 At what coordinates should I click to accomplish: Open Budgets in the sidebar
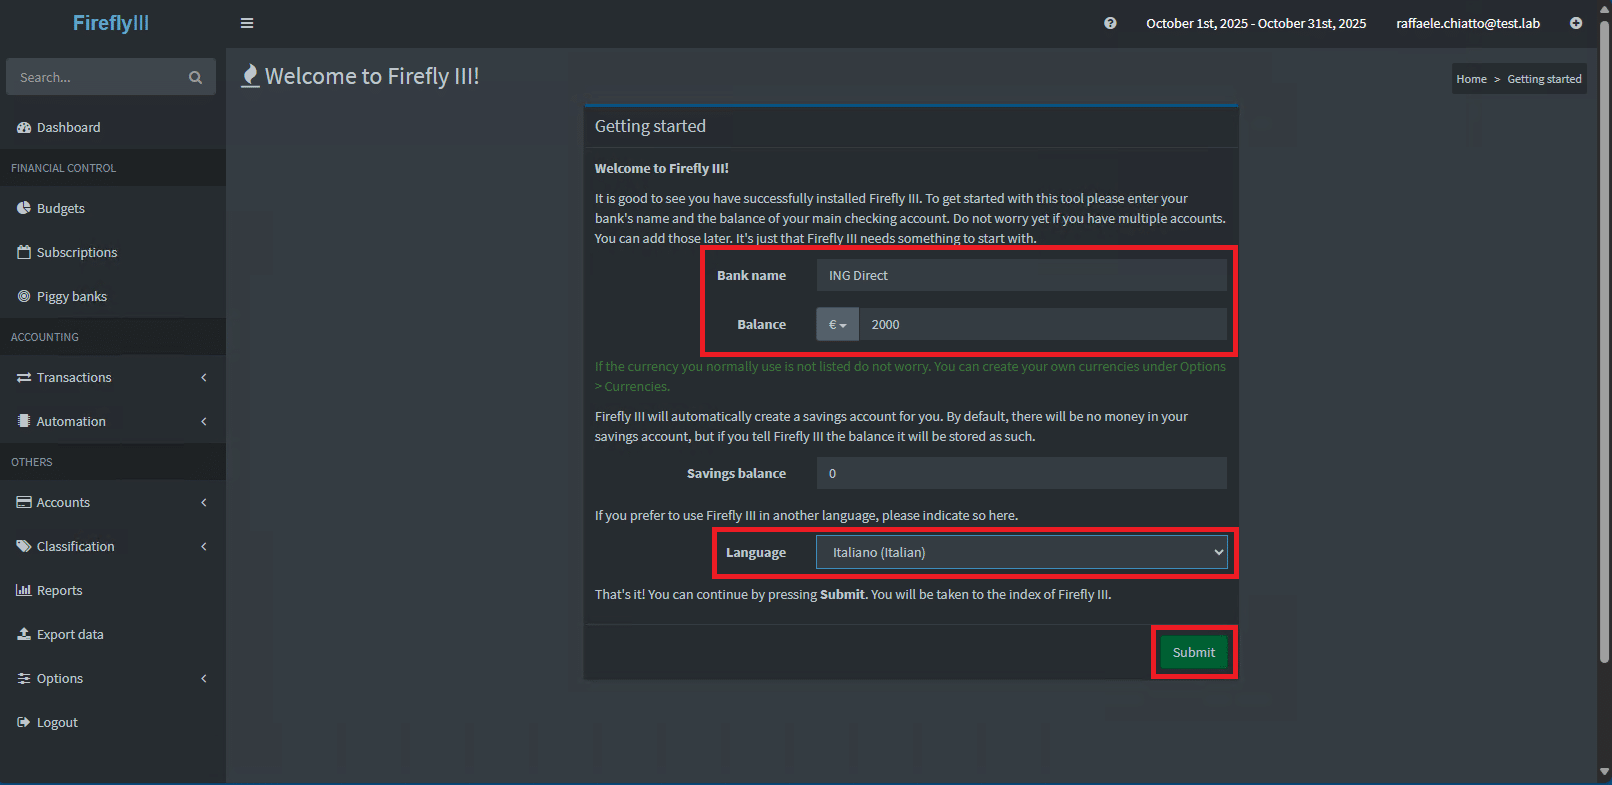(x=60, y=209)
